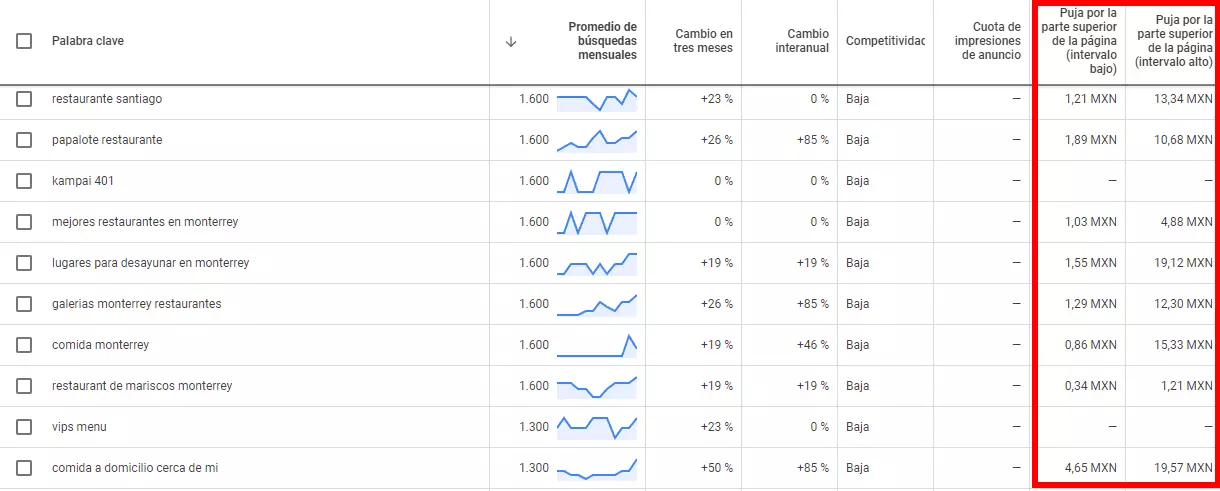Click trend sparkline for comida monterrey

coord(596,345)
